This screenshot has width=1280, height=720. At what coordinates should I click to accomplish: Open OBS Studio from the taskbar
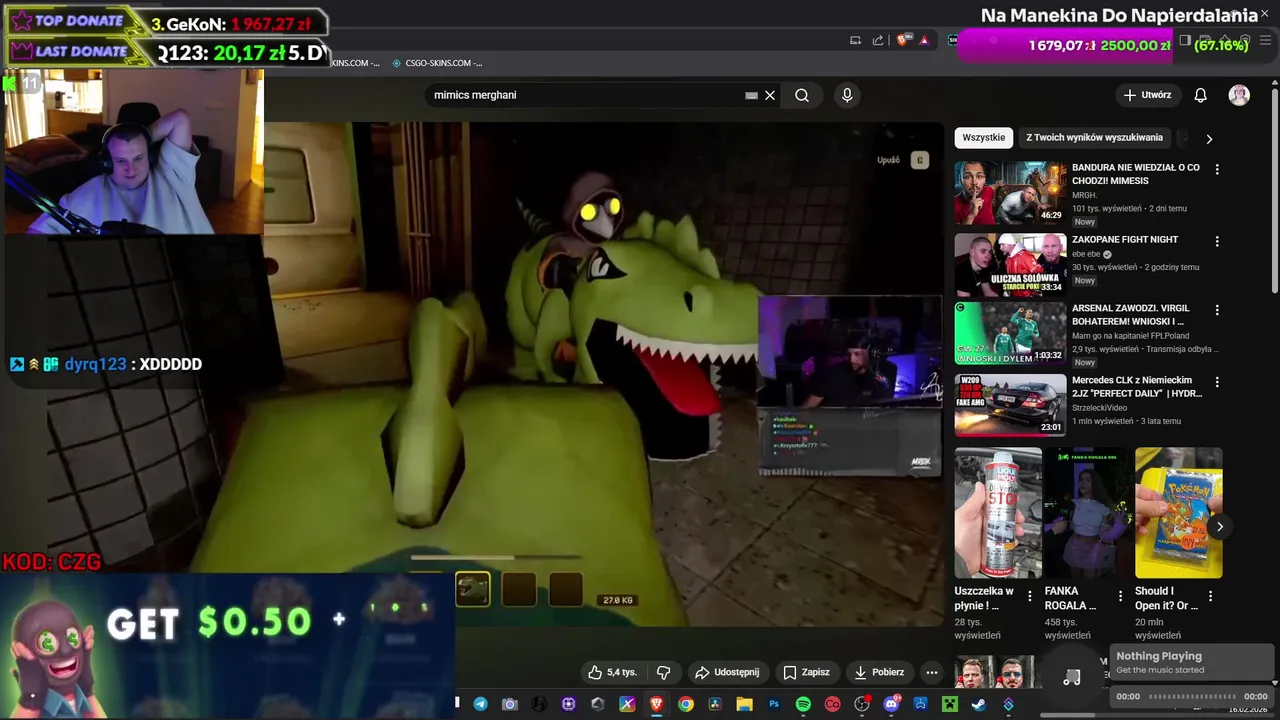click(861, 704)
